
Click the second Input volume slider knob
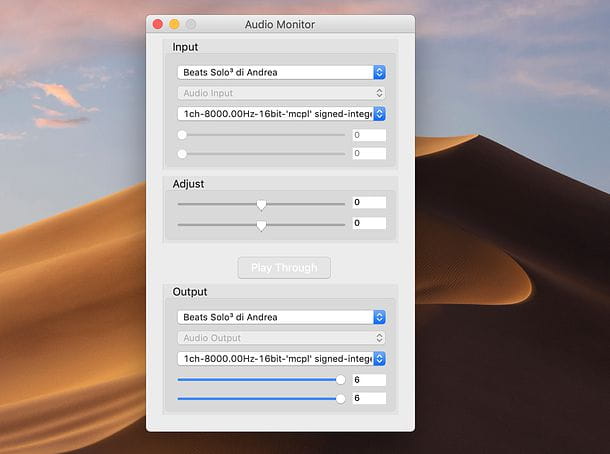(x=182, y=154)
